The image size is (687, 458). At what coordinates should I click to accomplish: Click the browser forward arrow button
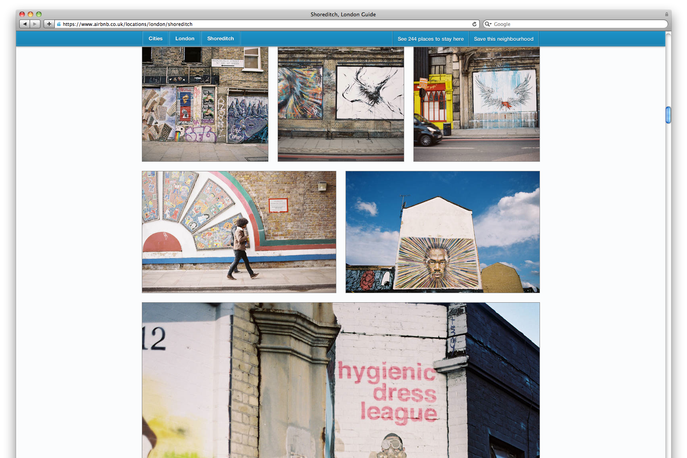point(35,23)
